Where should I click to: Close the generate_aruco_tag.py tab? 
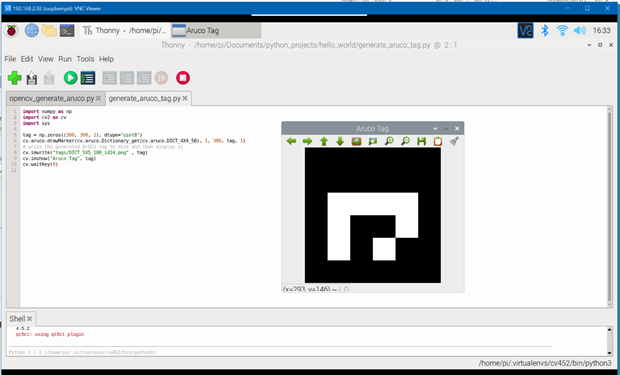pos(185,98)
